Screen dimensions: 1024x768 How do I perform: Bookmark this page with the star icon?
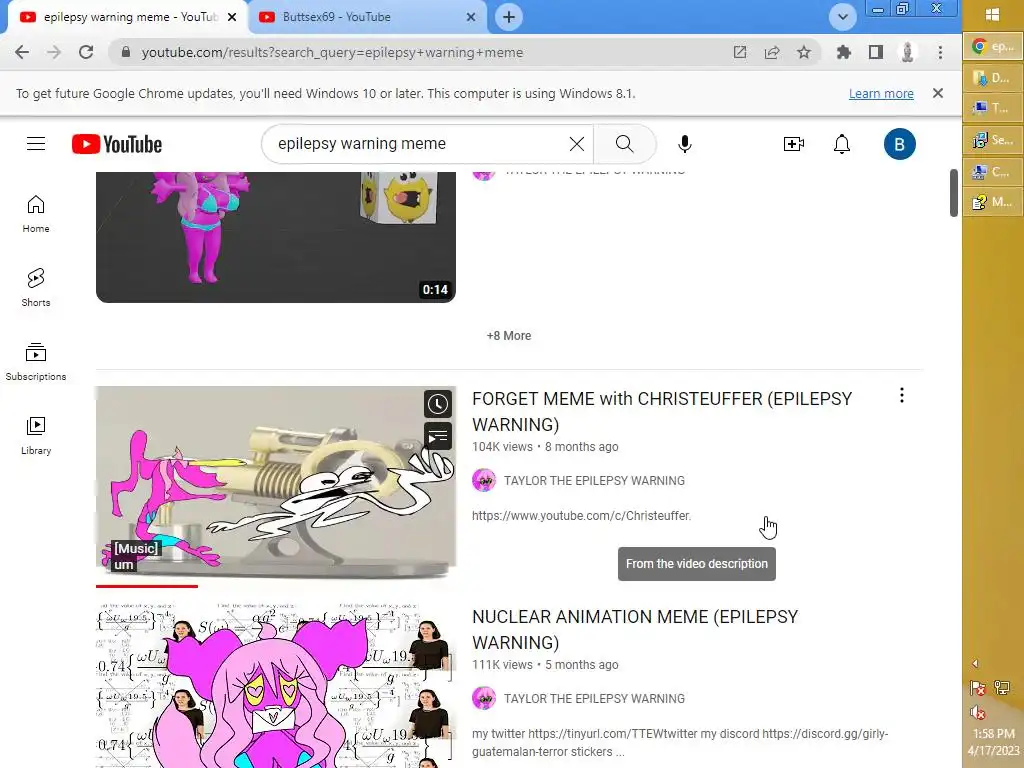[804, 52]
